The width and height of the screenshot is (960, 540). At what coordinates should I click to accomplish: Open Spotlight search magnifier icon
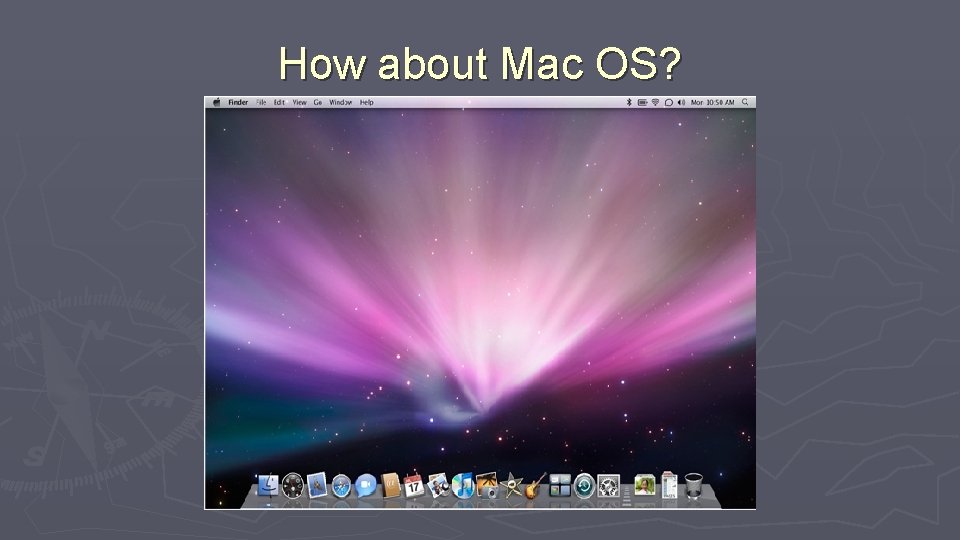745,102
